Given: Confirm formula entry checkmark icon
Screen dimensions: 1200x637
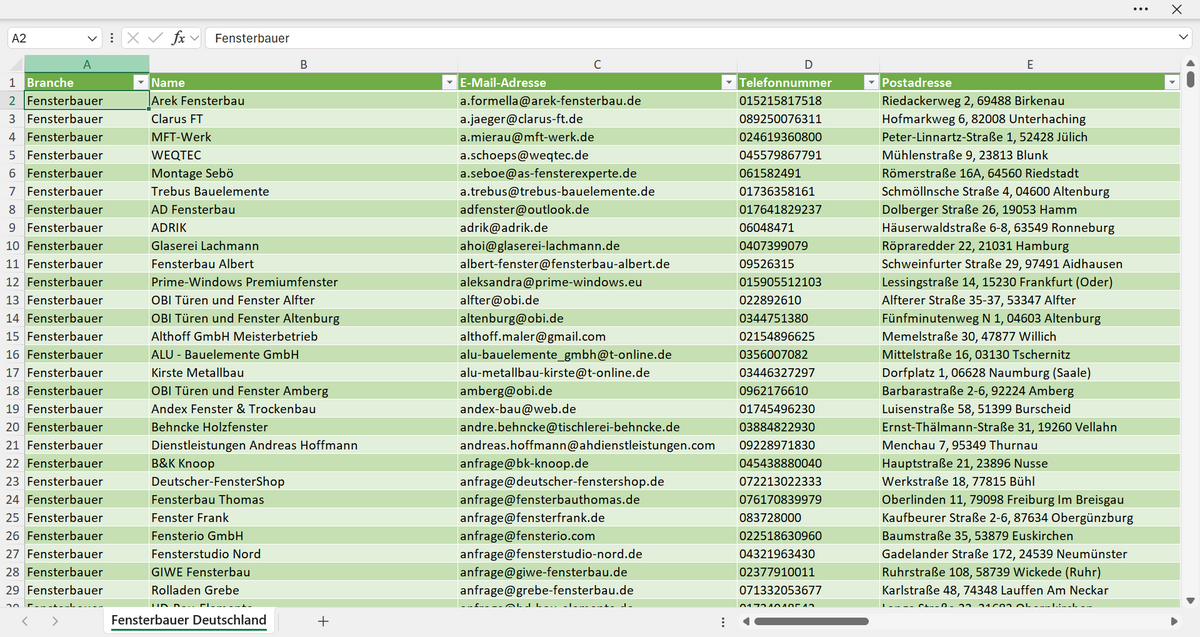Looking at the screenshot, I should [x=155, y=38].
